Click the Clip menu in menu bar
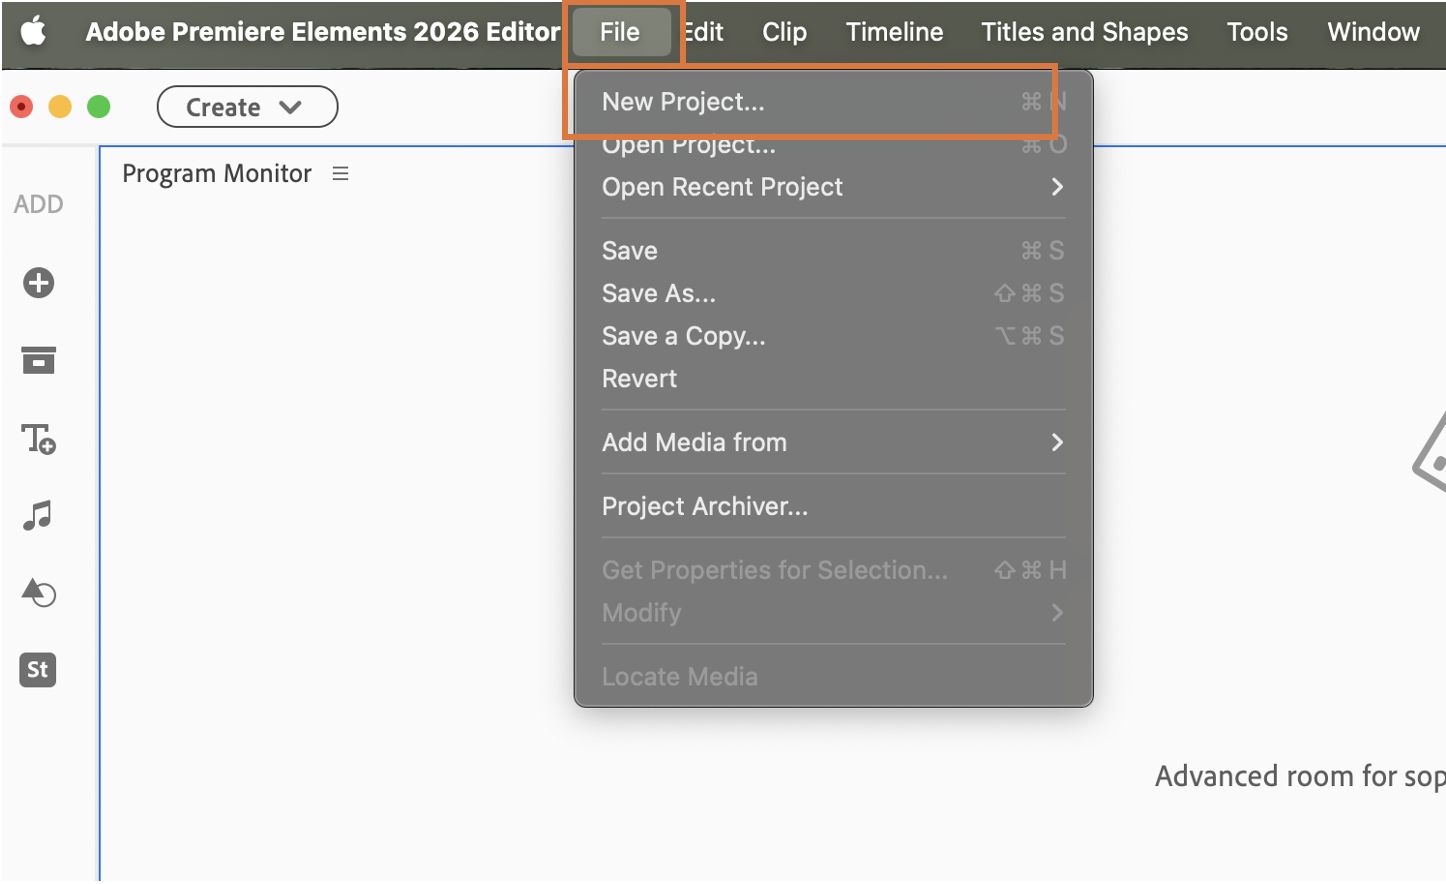Viewport: 1446px width, 884px height. [x=784, y=32]
